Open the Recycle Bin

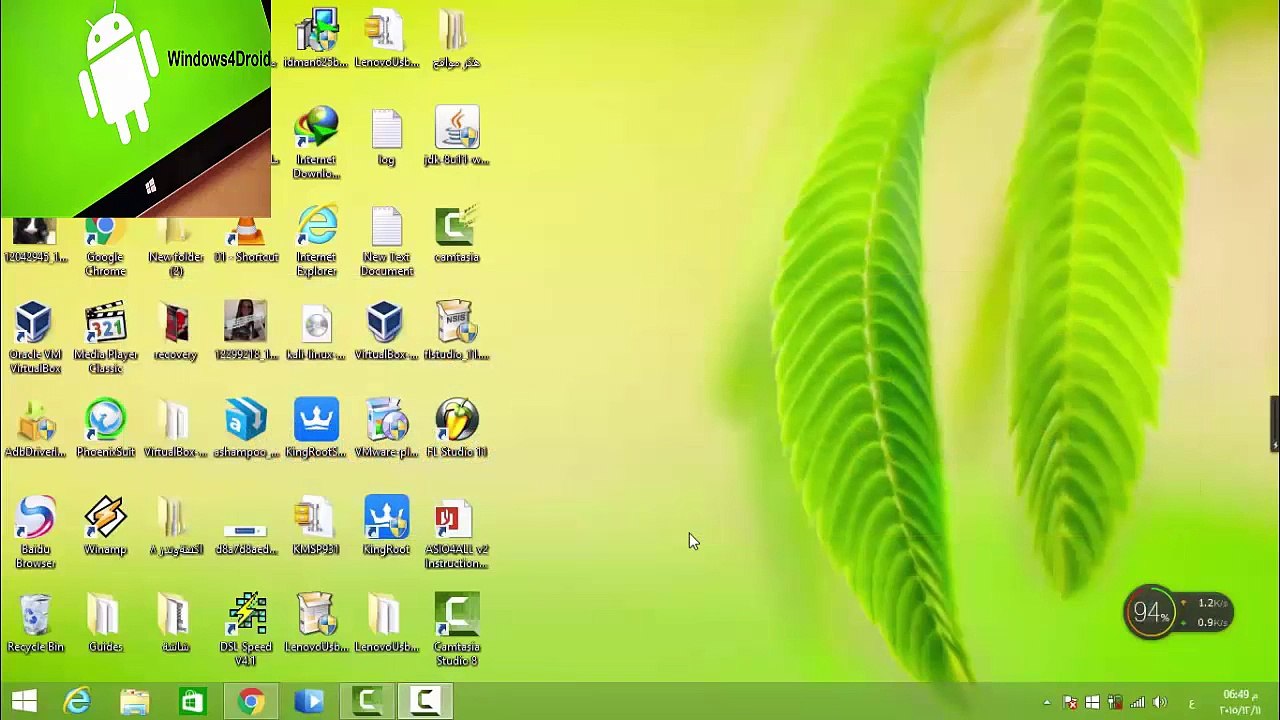pos(35,624)
